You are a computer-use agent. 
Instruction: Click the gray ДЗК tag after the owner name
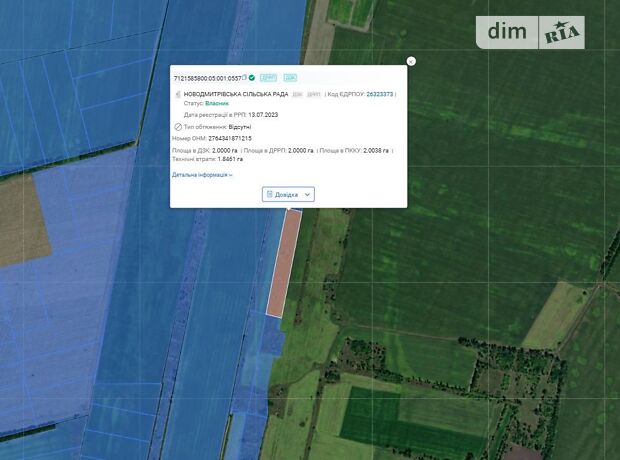point(297,94)
